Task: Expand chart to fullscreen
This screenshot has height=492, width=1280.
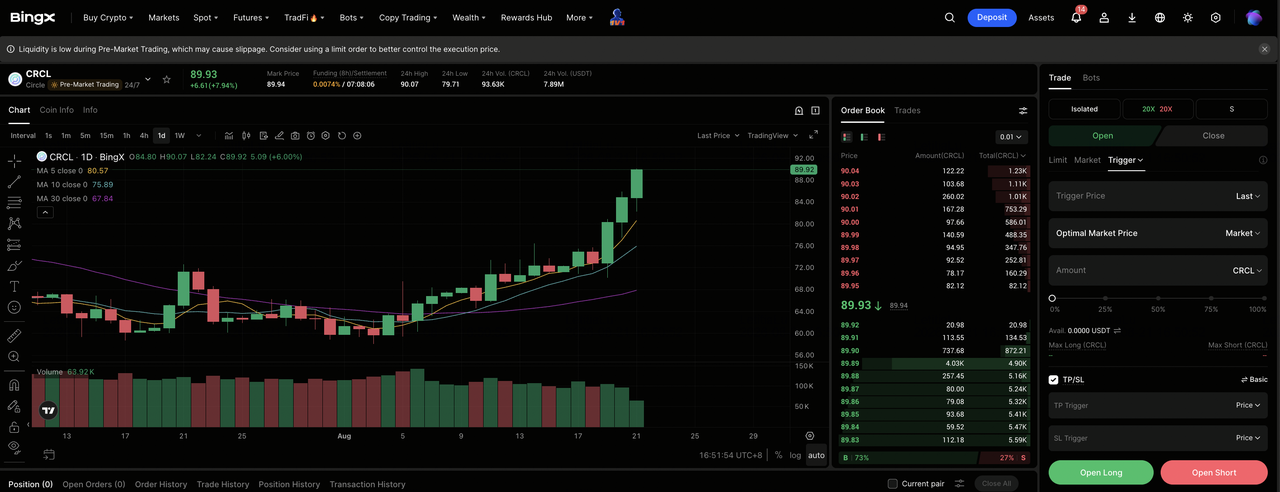Action: pyautogui.click(x=813, y=135)
